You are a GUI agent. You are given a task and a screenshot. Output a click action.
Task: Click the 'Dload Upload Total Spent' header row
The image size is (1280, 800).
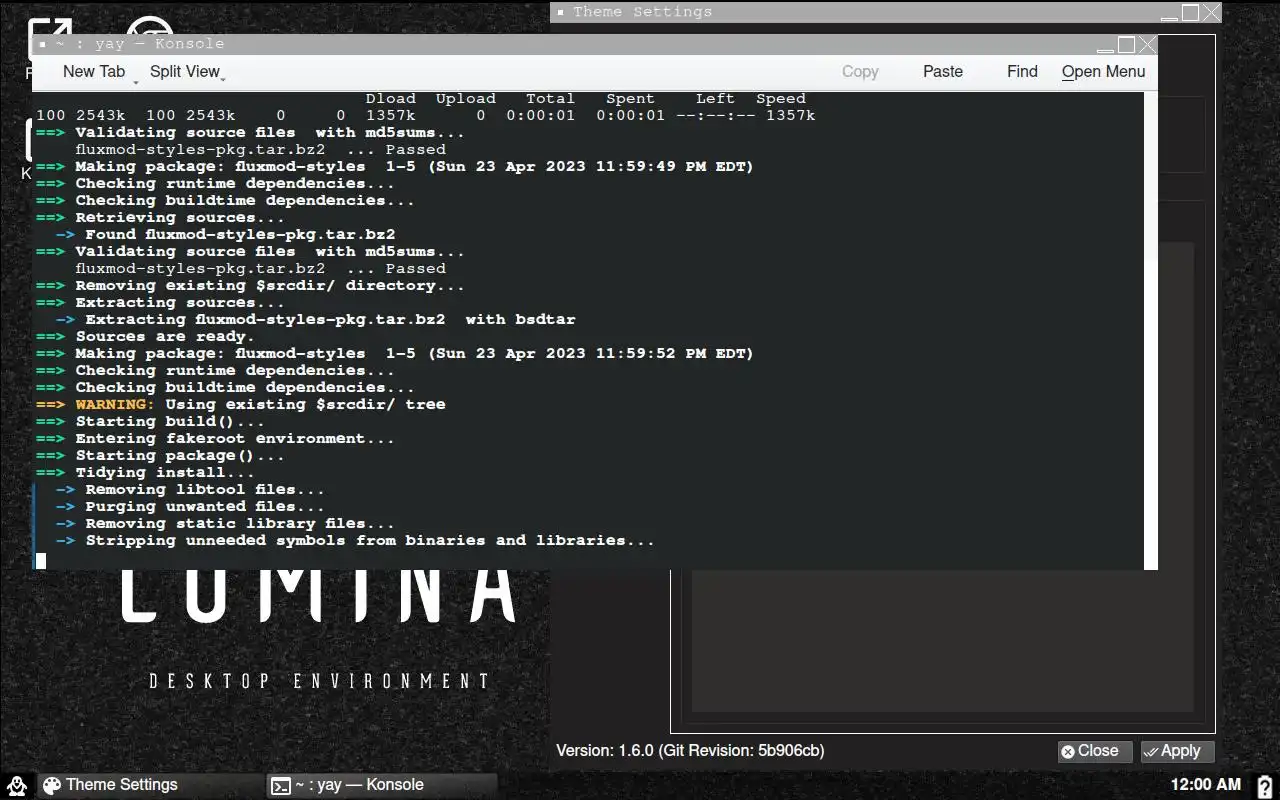tap(586, 99)
